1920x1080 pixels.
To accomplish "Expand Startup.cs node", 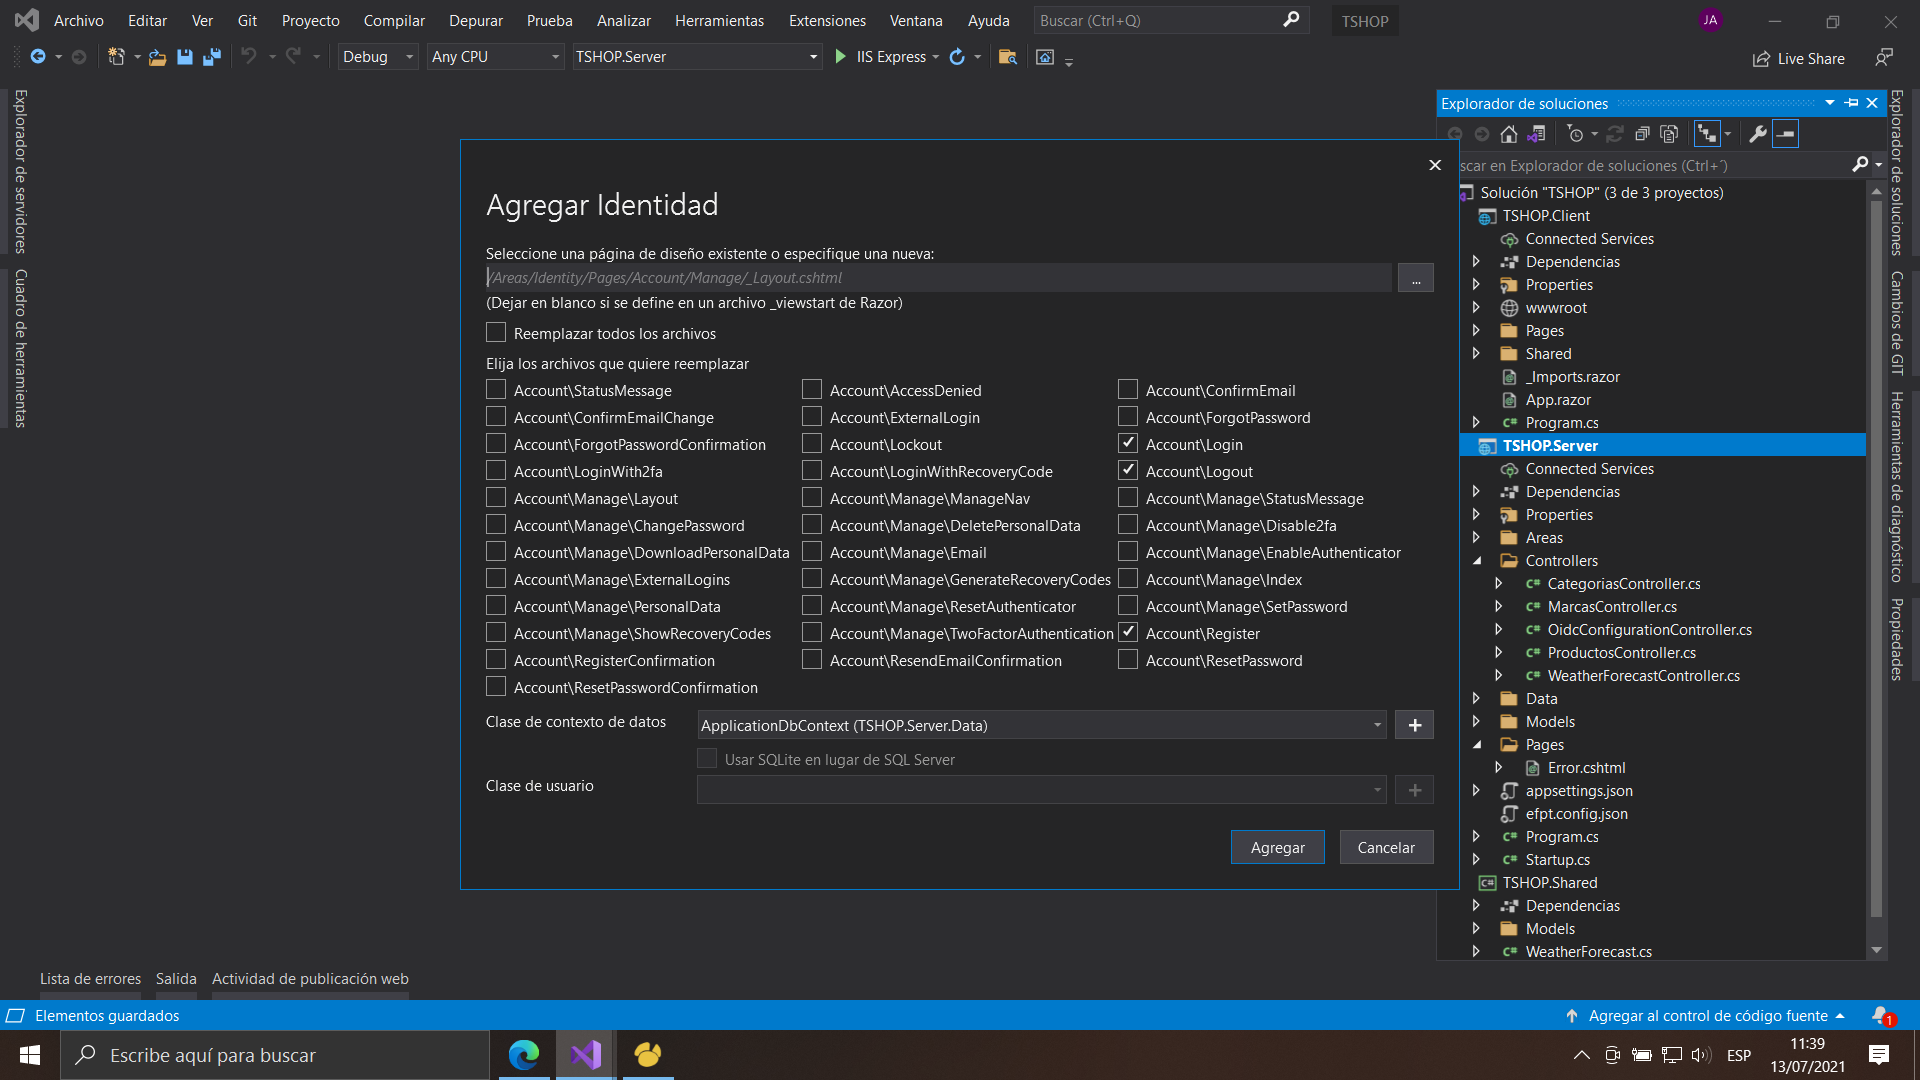I will (x=1477, y=860).
